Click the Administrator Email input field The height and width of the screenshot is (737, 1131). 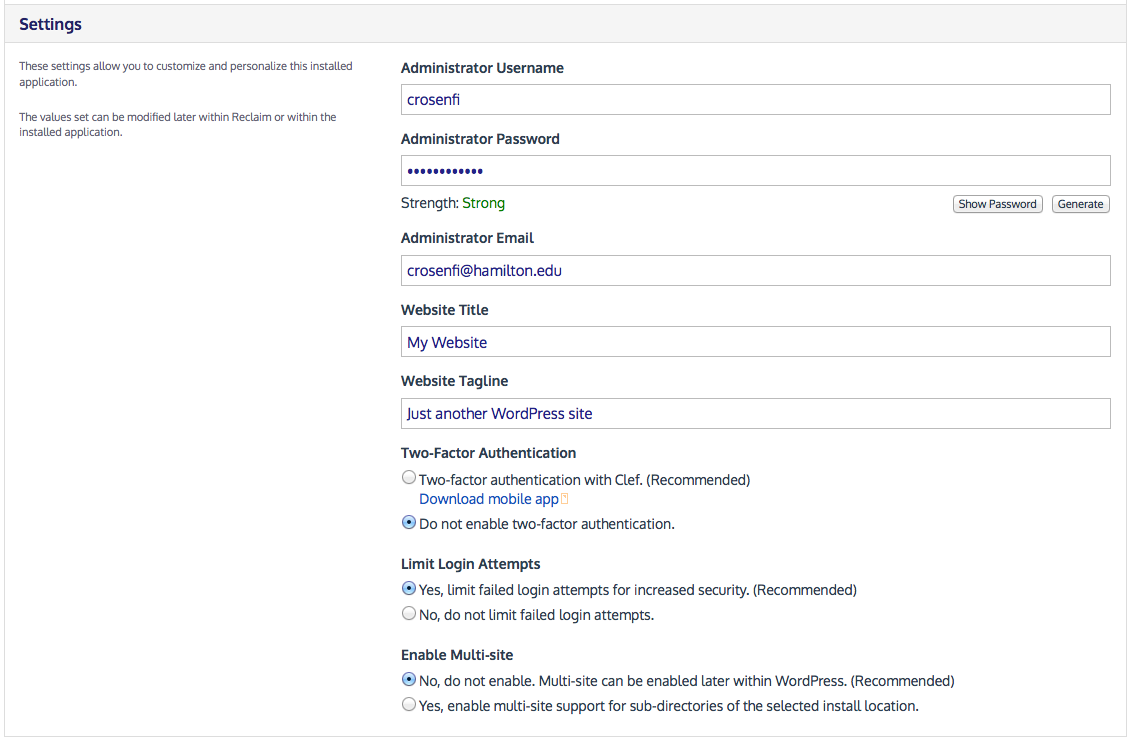point(755,270)
